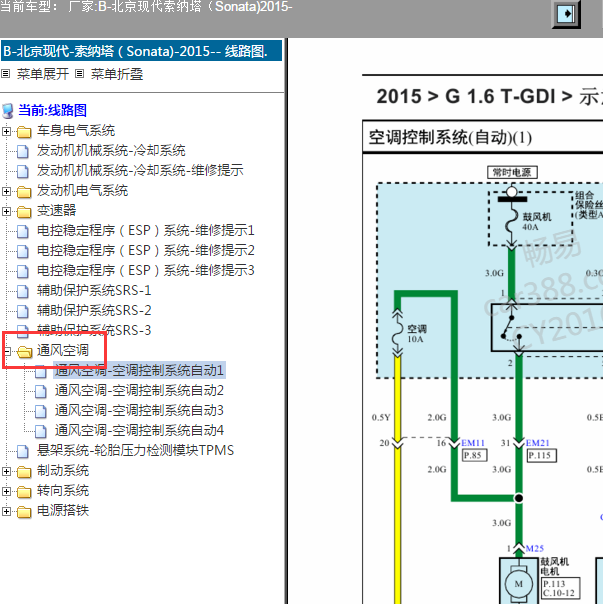The image size is (603, 604).
Task: Click the M25 connector link in diagram
Action: pos(534,549)
